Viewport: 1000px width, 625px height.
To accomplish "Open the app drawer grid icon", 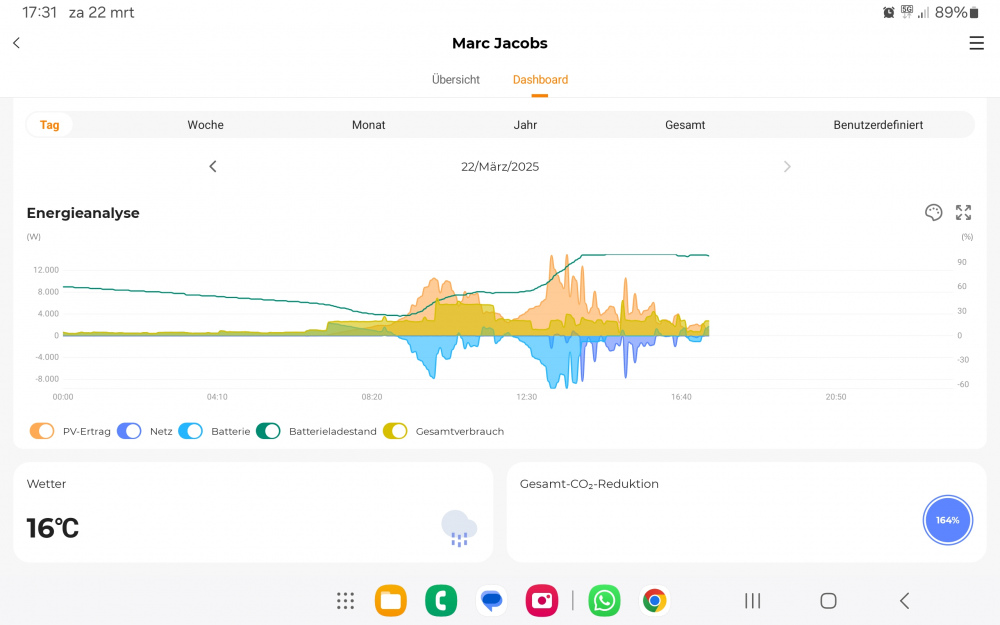I will pyautogui.click(x=345, y=600).
